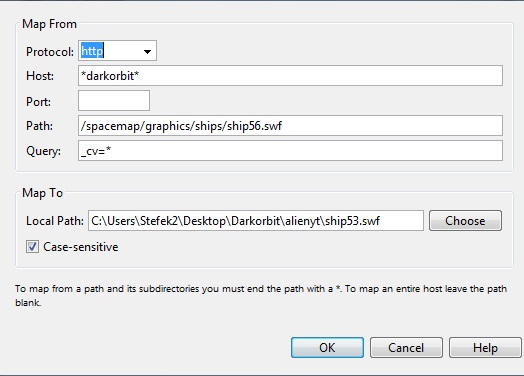Viewport: 524px width, 376px height.
Task: Click the Host: label
Action: (x=40, y=76)
